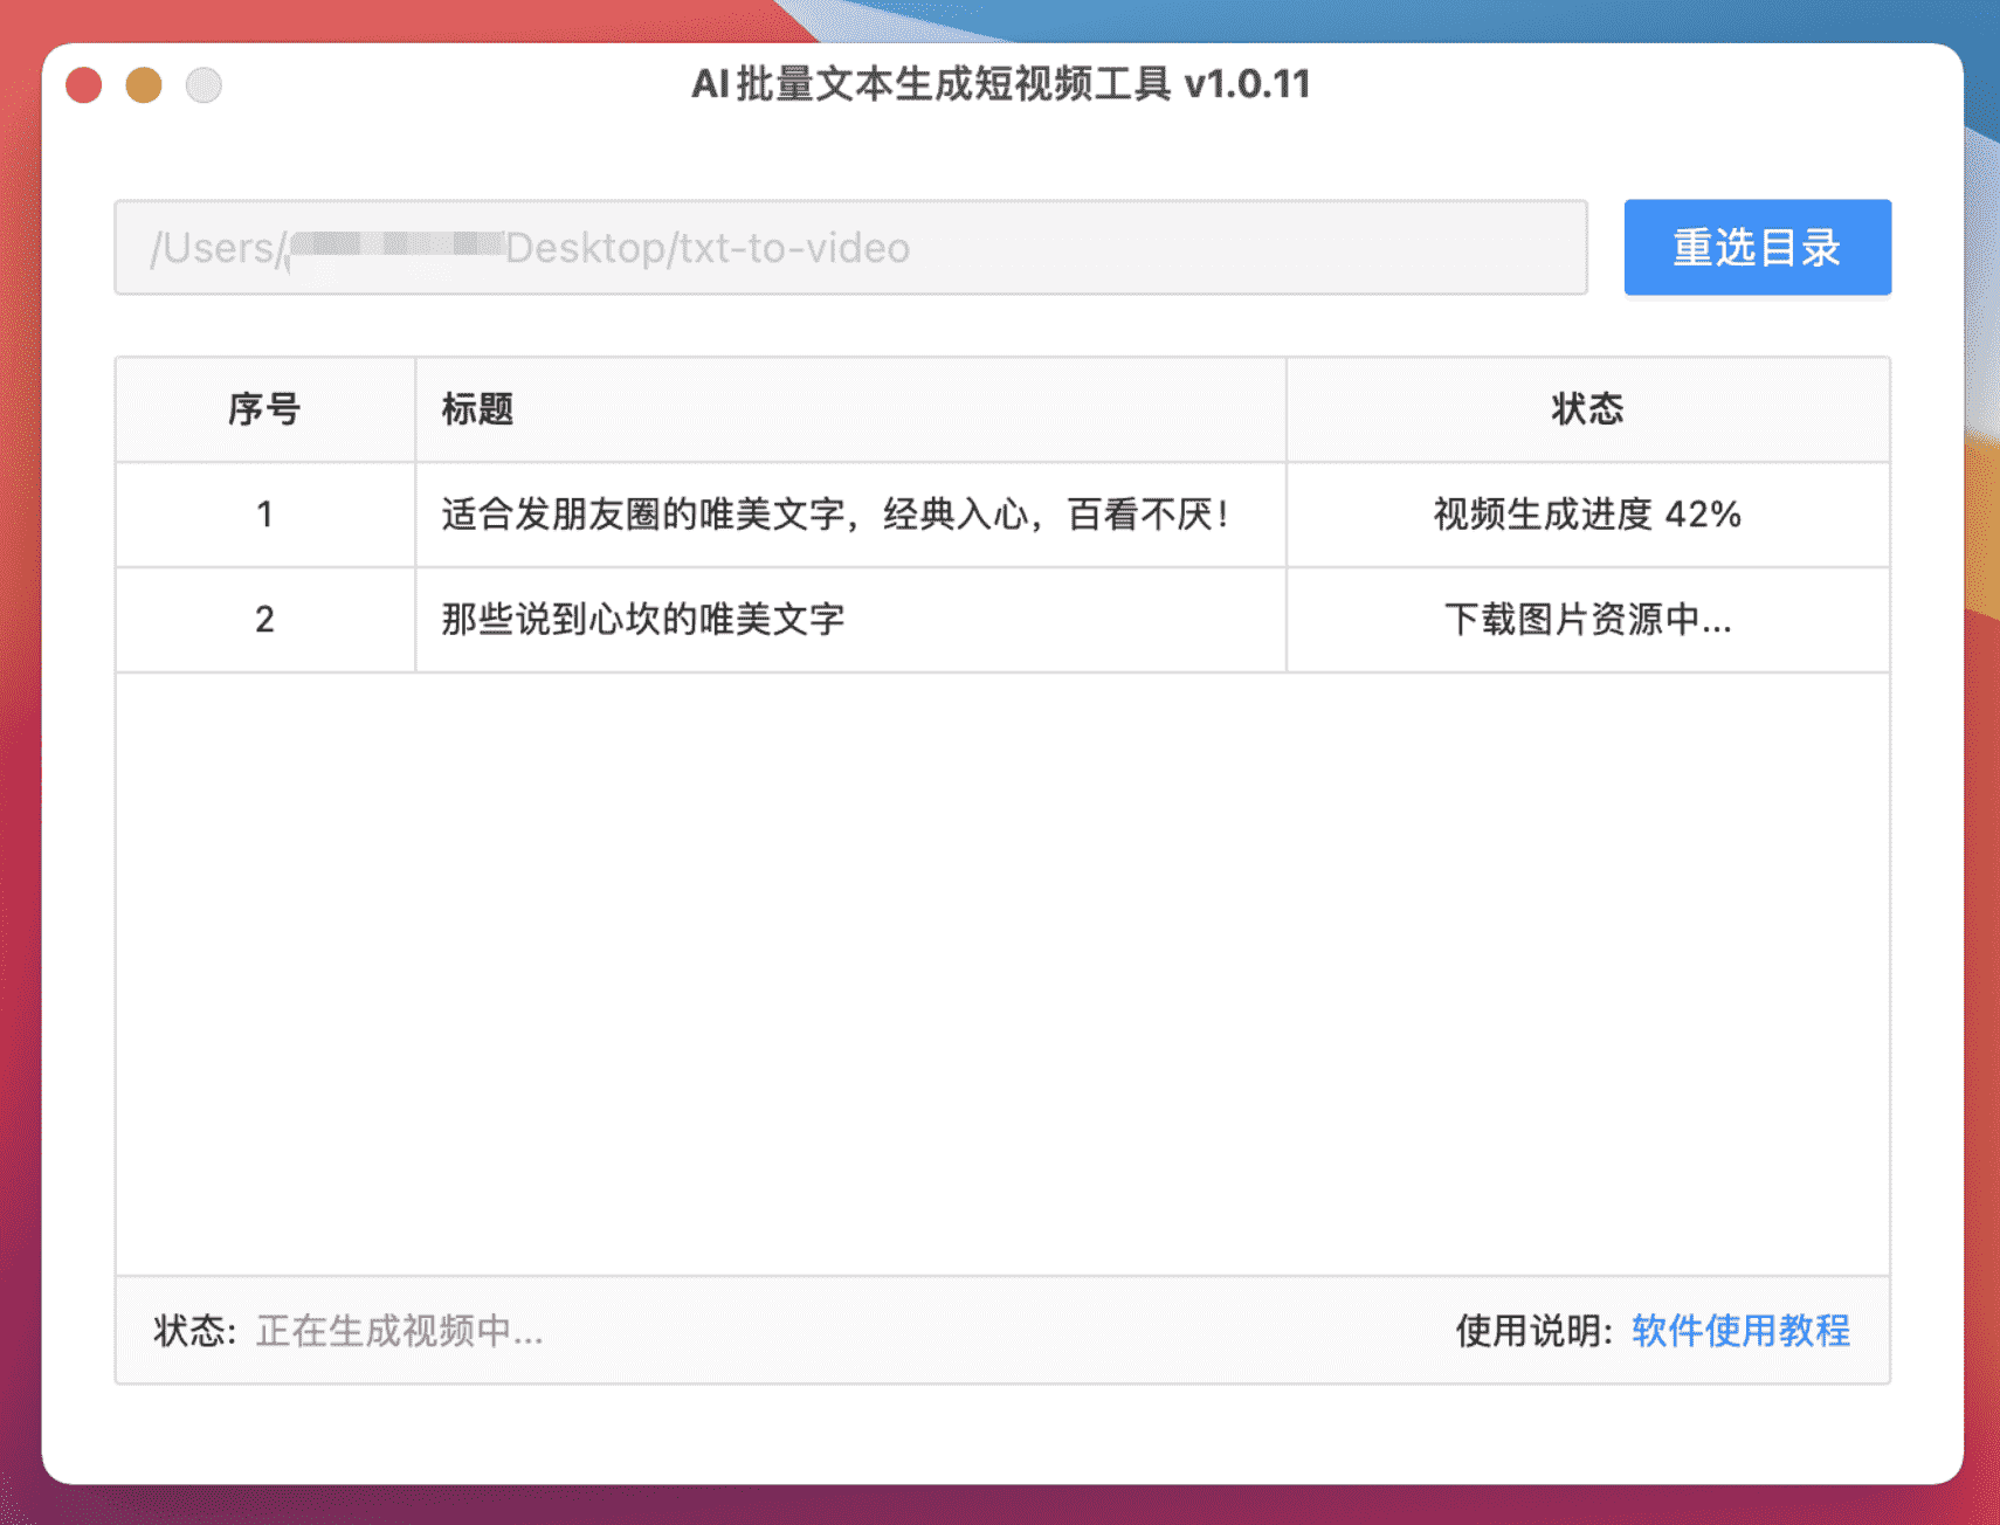Minimize the window with yellow button
The image size is (2000, 1525).
point(144,85)
